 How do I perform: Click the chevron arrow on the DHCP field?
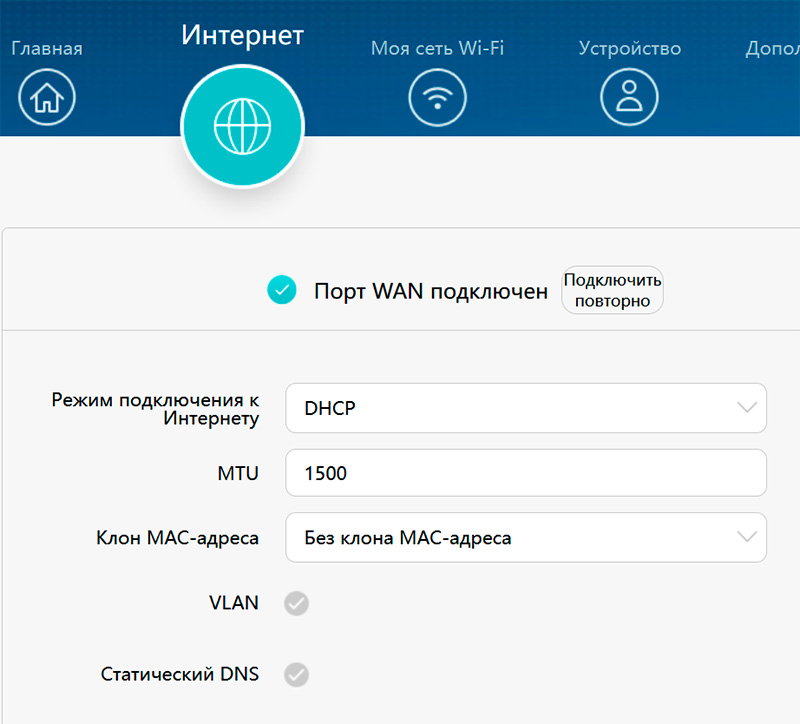pos(746,408)
